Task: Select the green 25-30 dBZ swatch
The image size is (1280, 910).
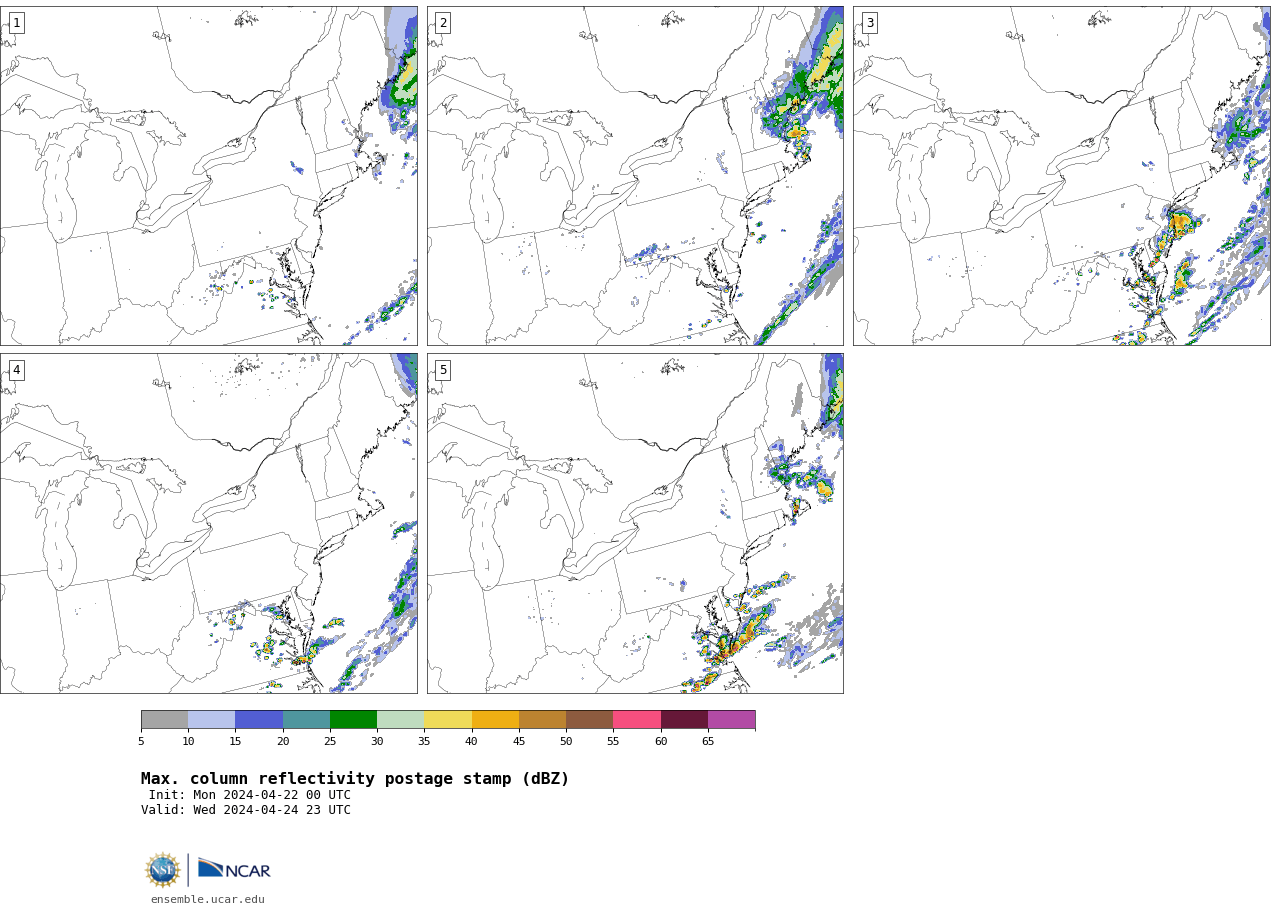Action: point(353,720)
